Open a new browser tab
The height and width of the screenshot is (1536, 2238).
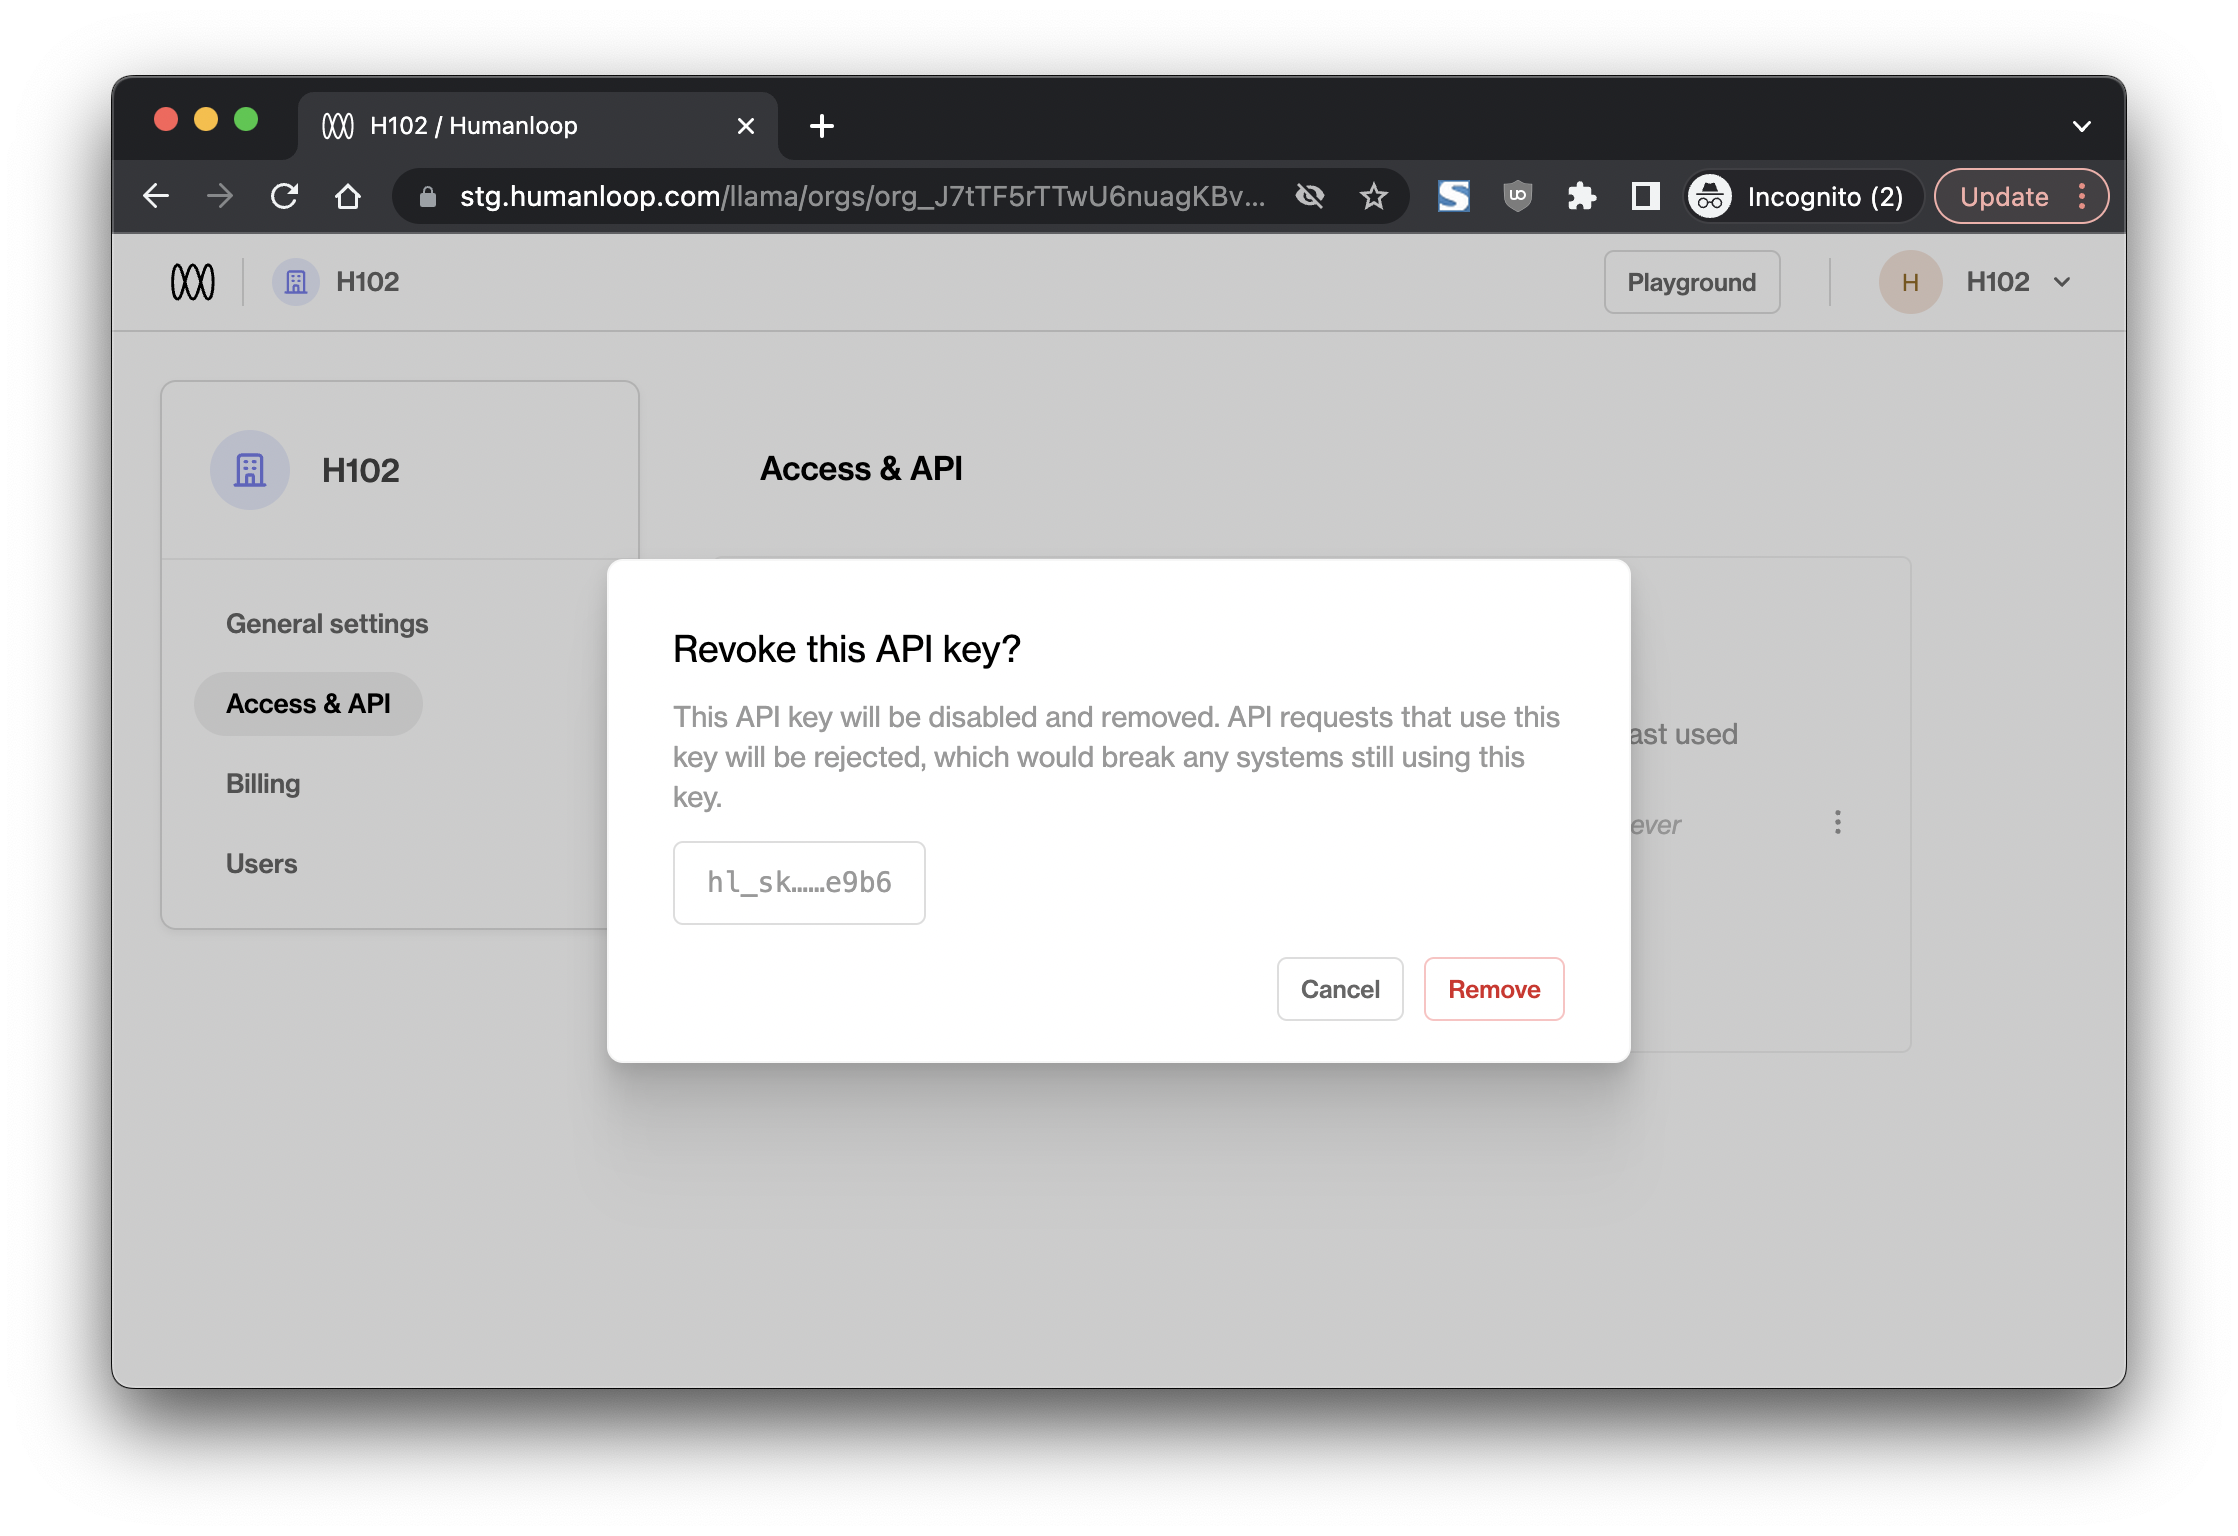[822, 126]
